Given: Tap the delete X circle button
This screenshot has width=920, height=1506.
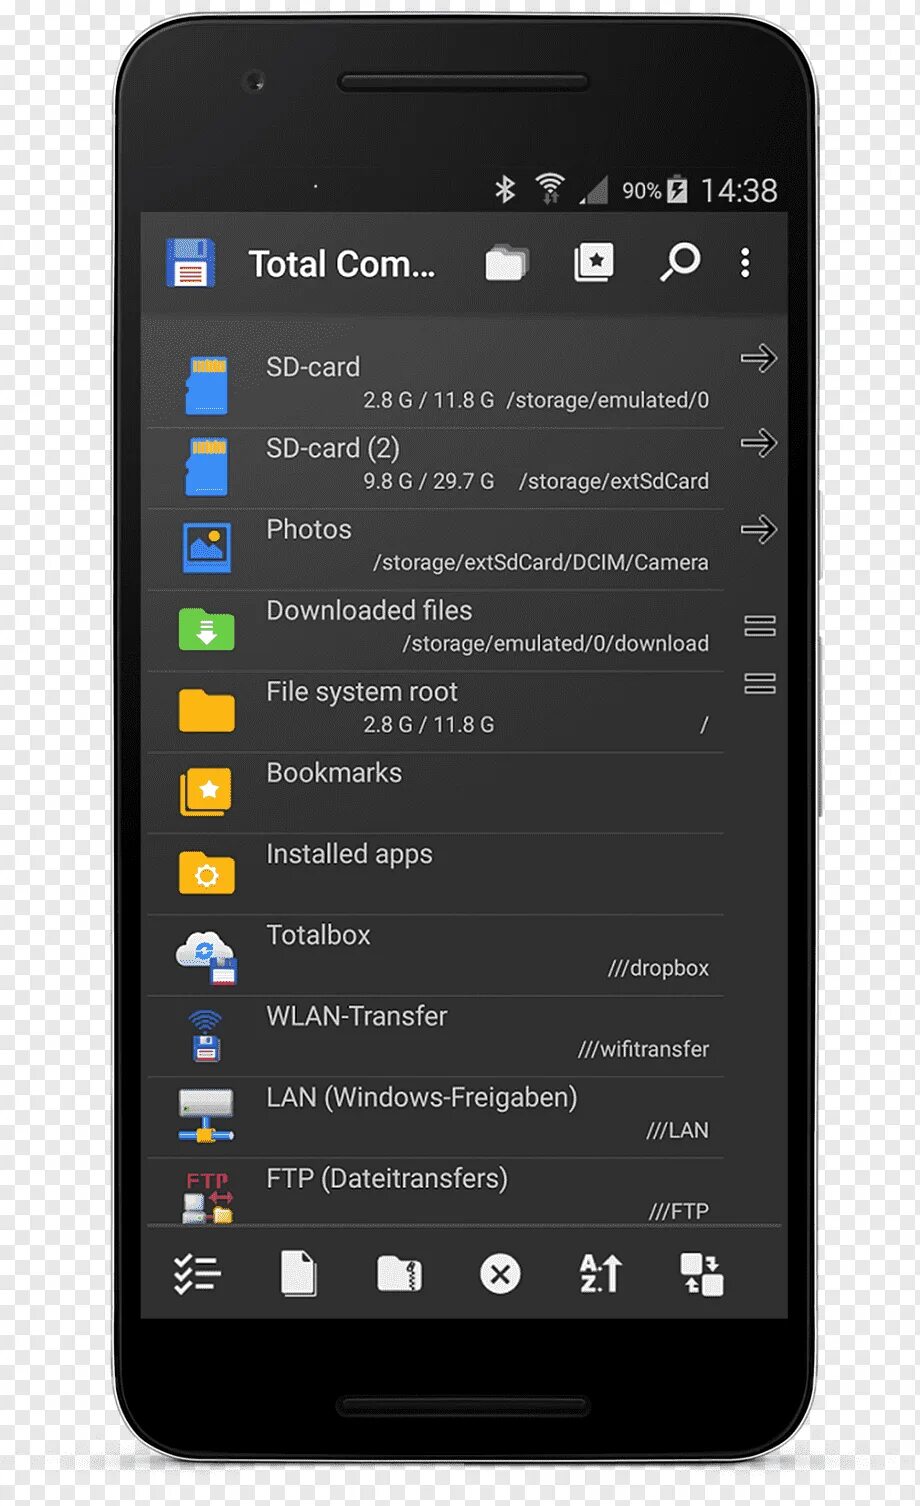Looking at the screenshot, I should [x=500, y=1274].
